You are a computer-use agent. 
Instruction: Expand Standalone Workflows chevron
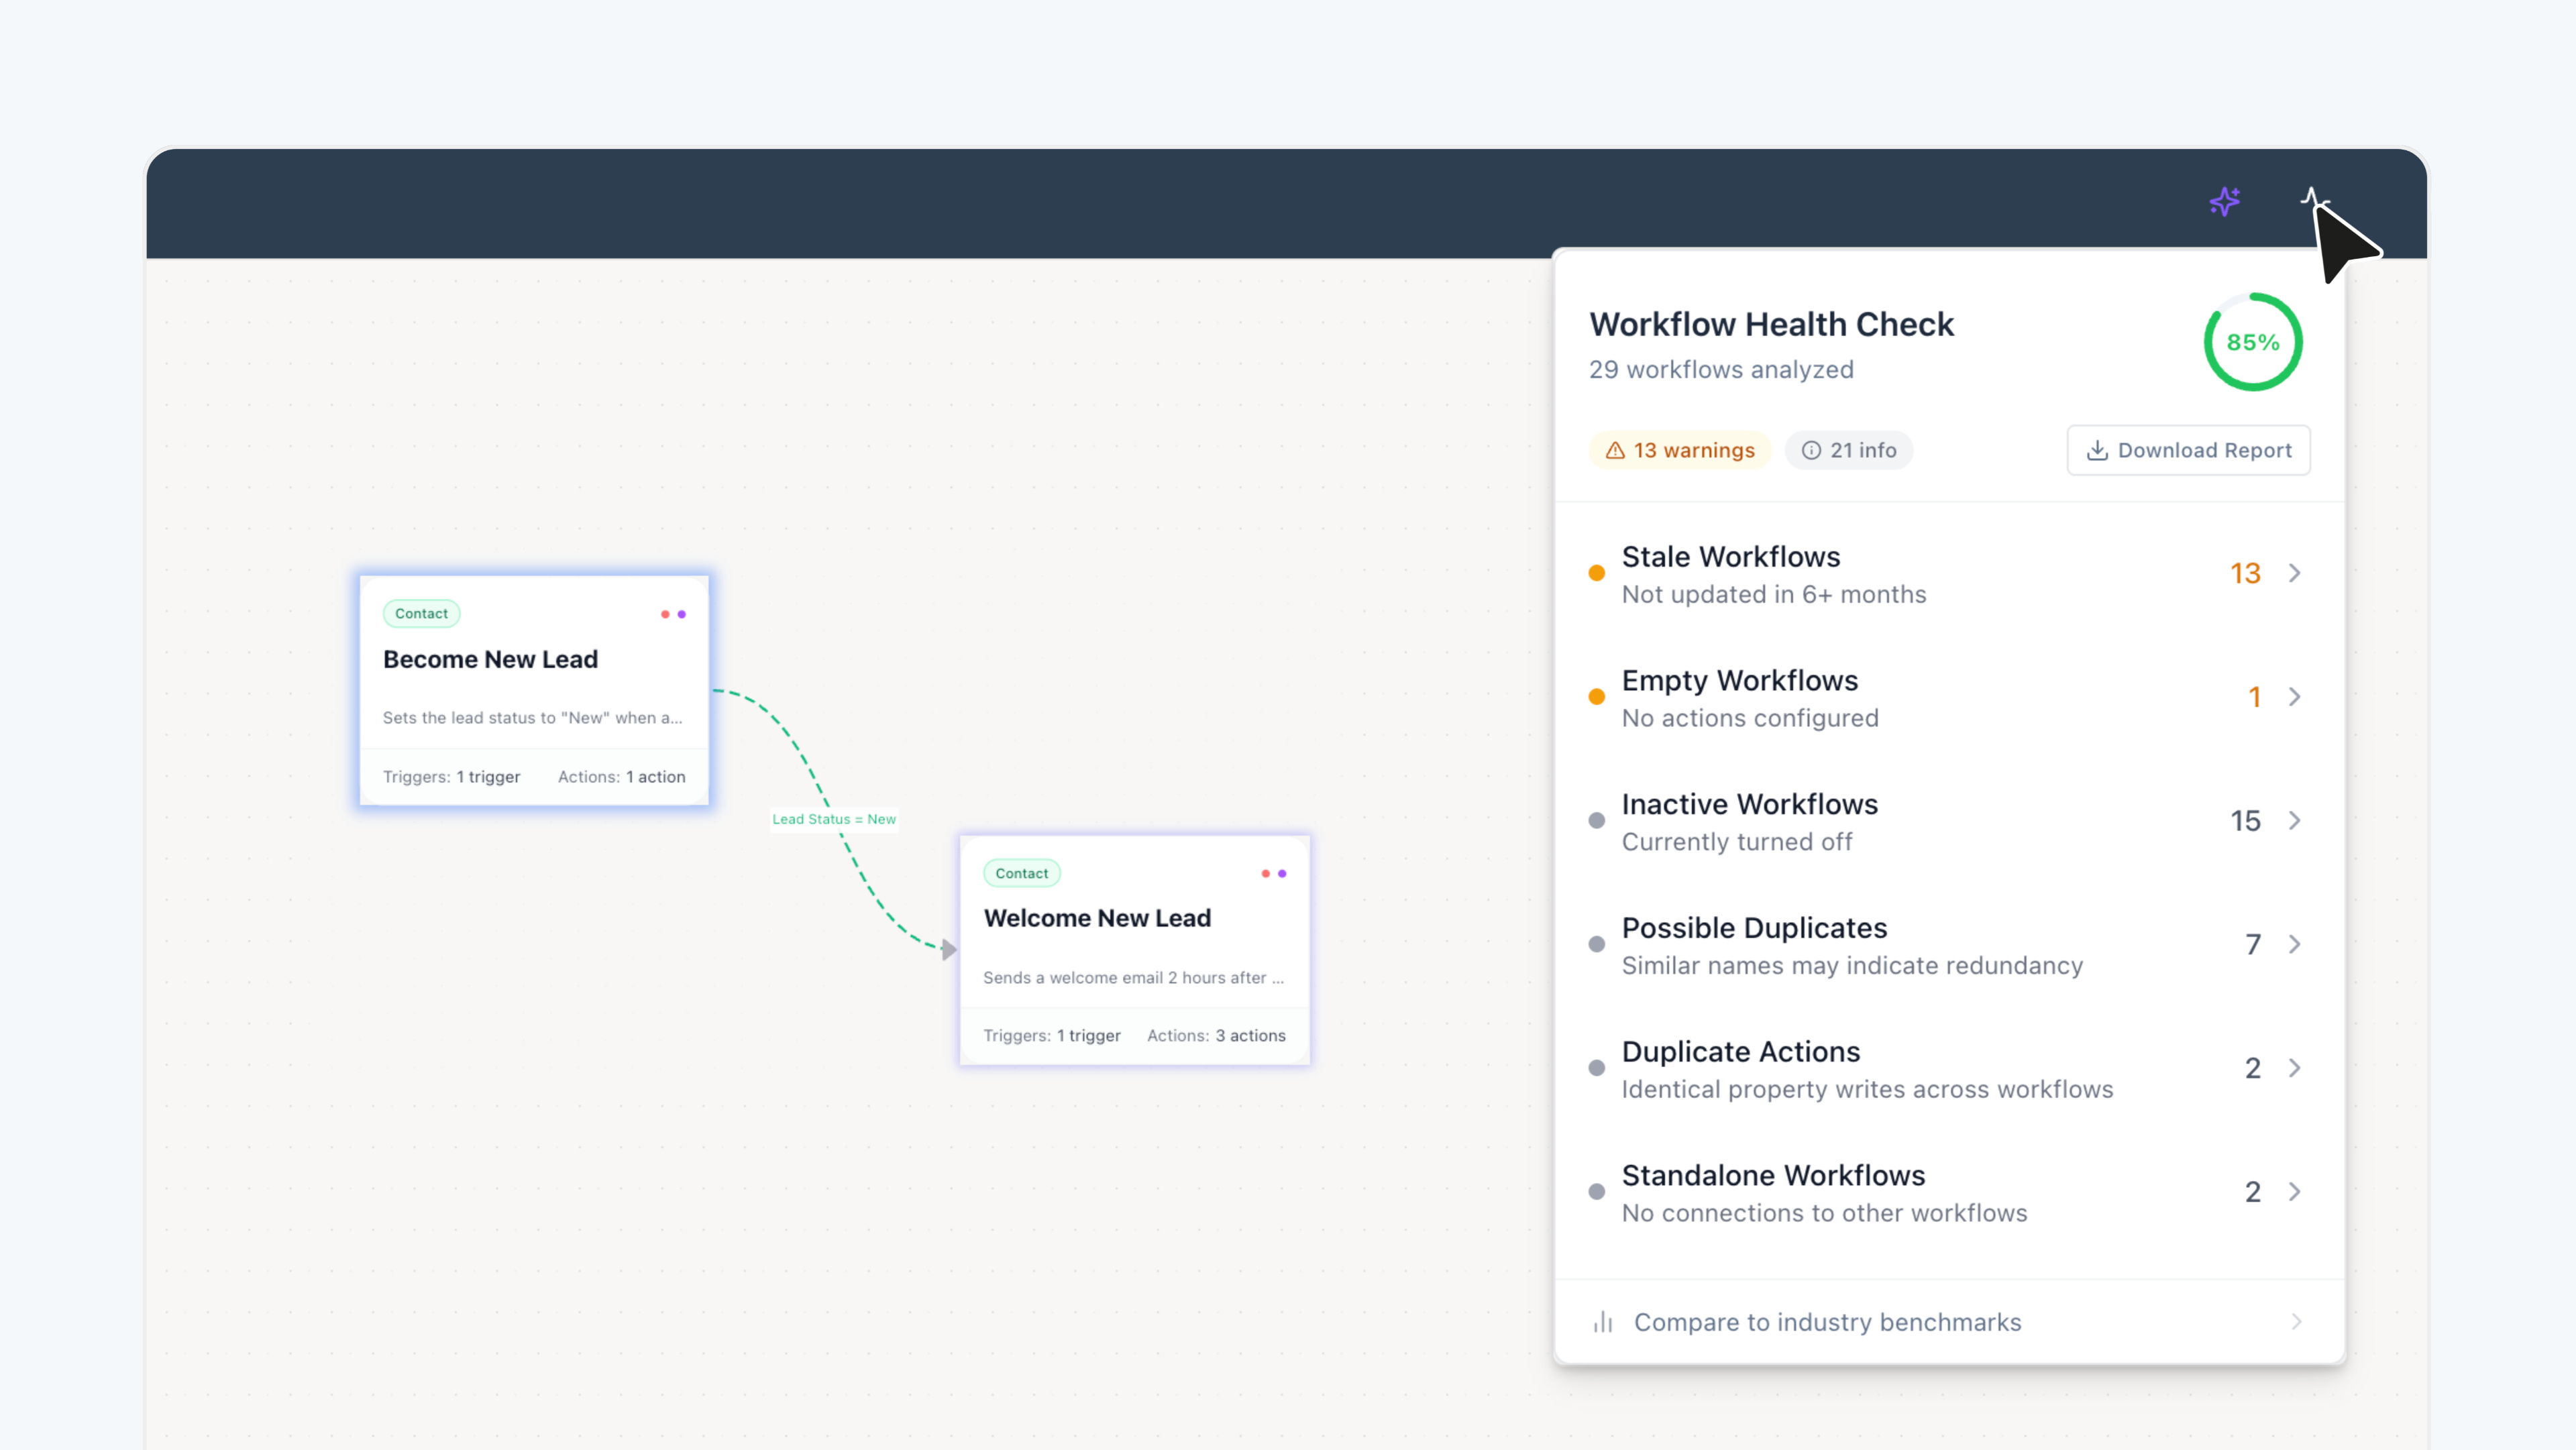[x=2295, y=1192]
